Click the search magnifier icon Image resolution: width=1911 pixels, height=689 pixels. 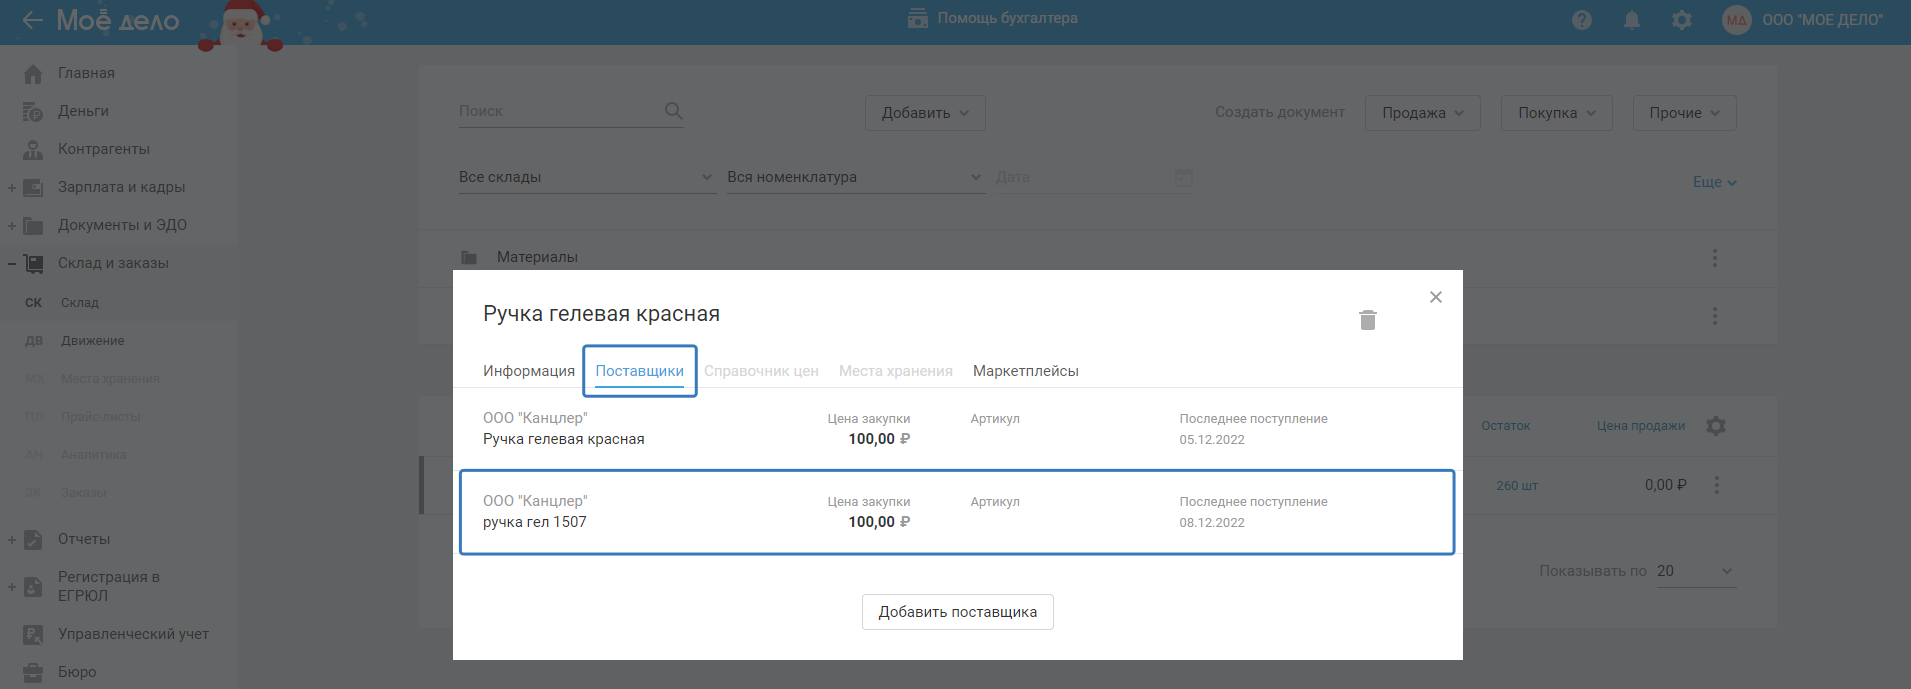click(x=673, y=111)
